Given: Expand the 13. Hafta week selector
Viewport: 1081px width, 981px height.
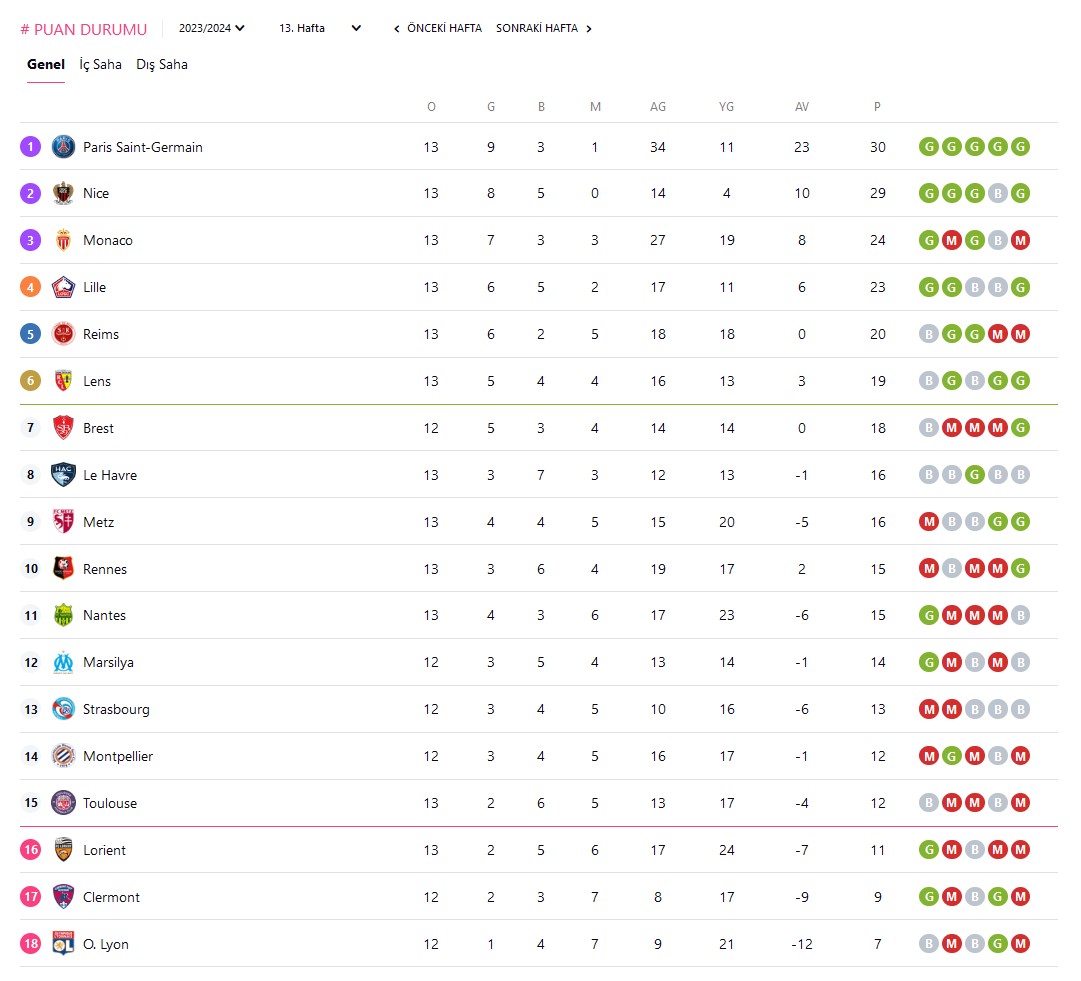Looking at the screenshot, I should click(320, 28).
